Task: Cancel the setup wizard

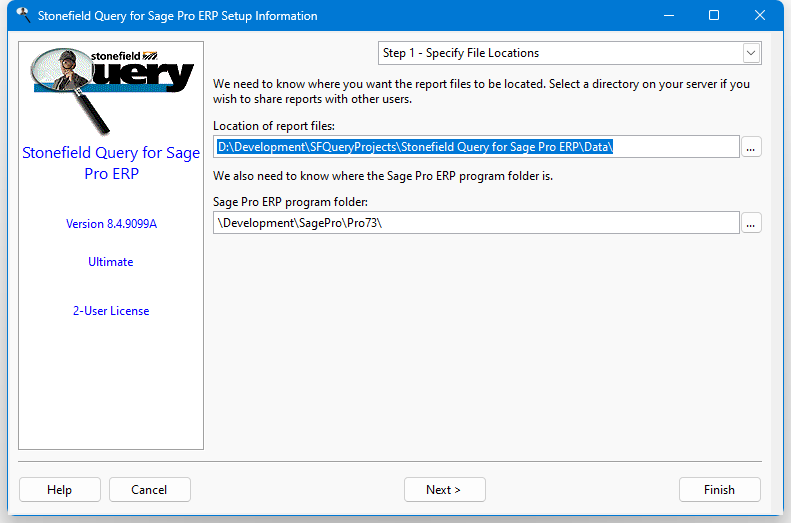Action: click(x=149, y=490)
